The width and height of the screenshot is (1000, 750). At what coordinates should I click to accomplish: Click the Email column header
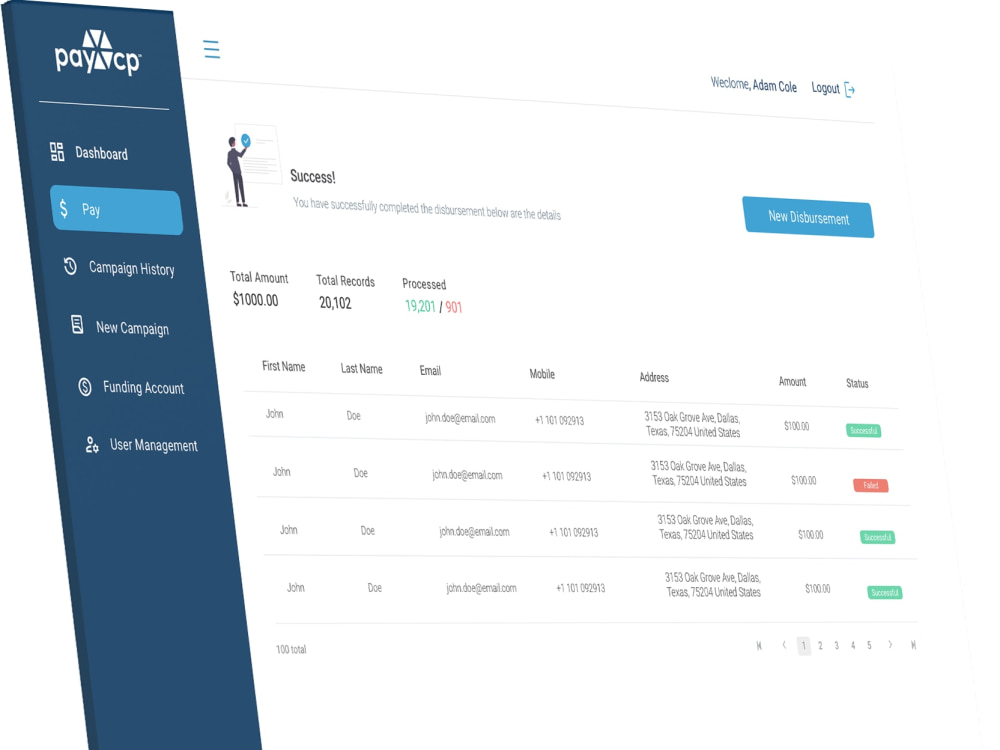430,371
